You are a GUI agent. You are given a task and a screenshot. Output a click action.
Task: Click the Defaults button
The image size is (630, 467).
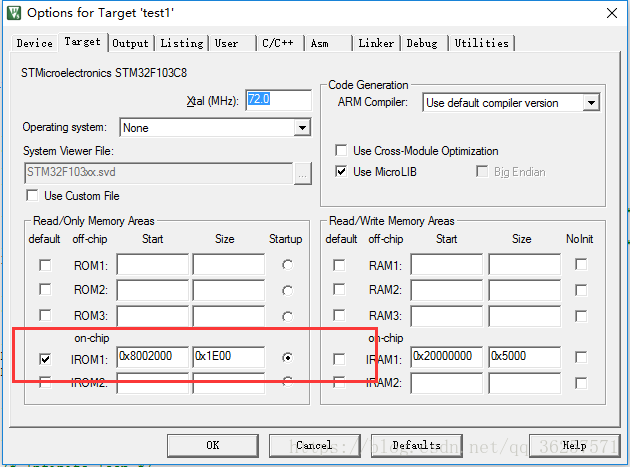(x=417, y=445)
